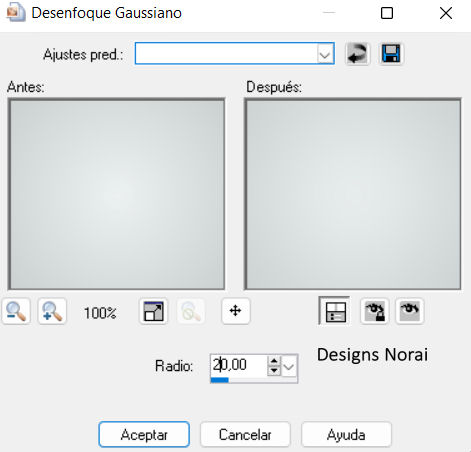This screenshot has width=471, height=452.
Task: Expand the Radio value slider dropdown
Action: tap(289, 367)
